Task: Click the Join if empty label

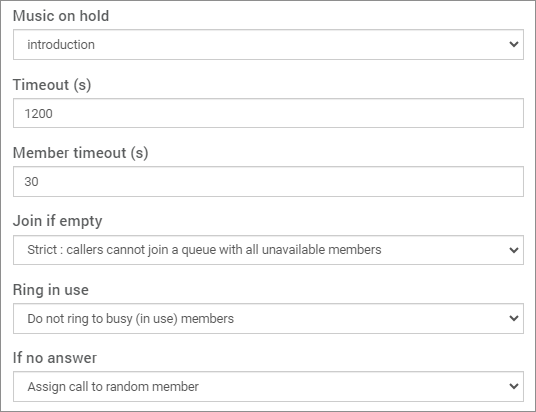Action: coord(57,222)
